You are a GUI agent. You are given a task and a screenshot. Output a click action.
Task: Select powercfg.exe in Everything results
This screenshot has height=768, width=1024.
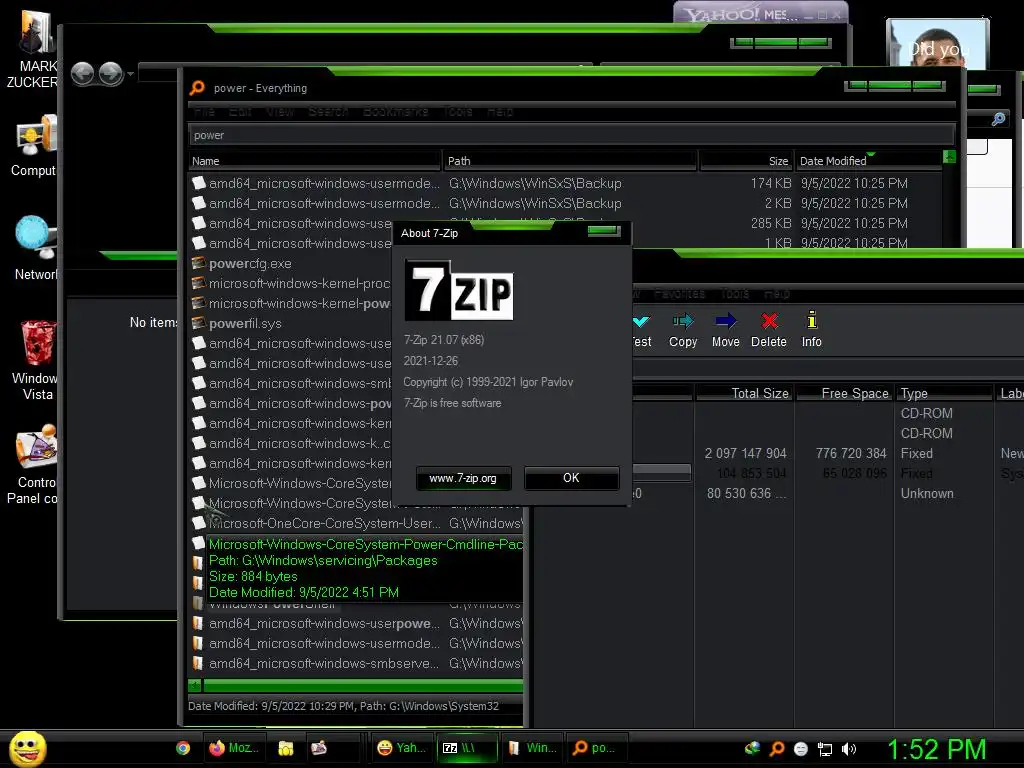click(250, 264)
